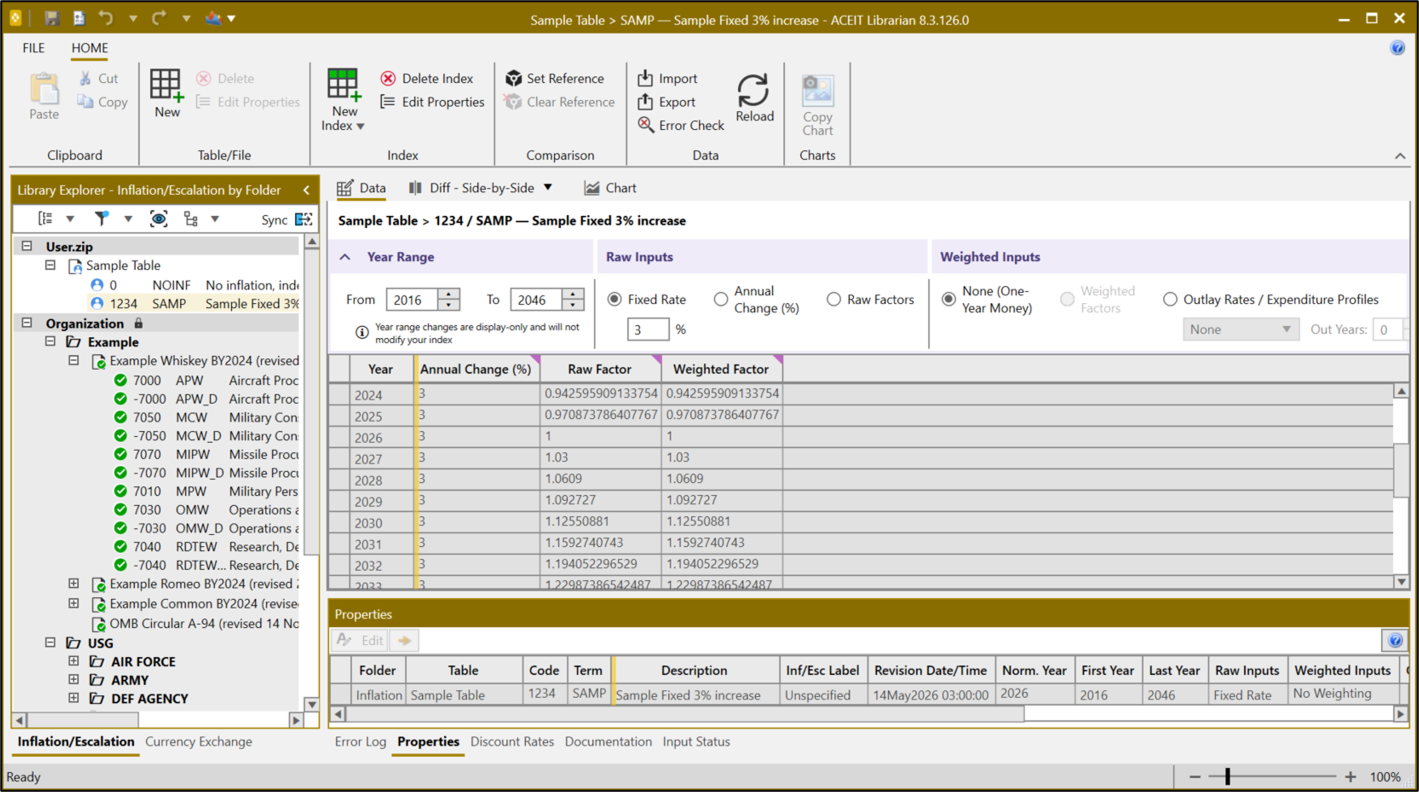Select OMB Circular A-94 in tree

pos(194,623)
